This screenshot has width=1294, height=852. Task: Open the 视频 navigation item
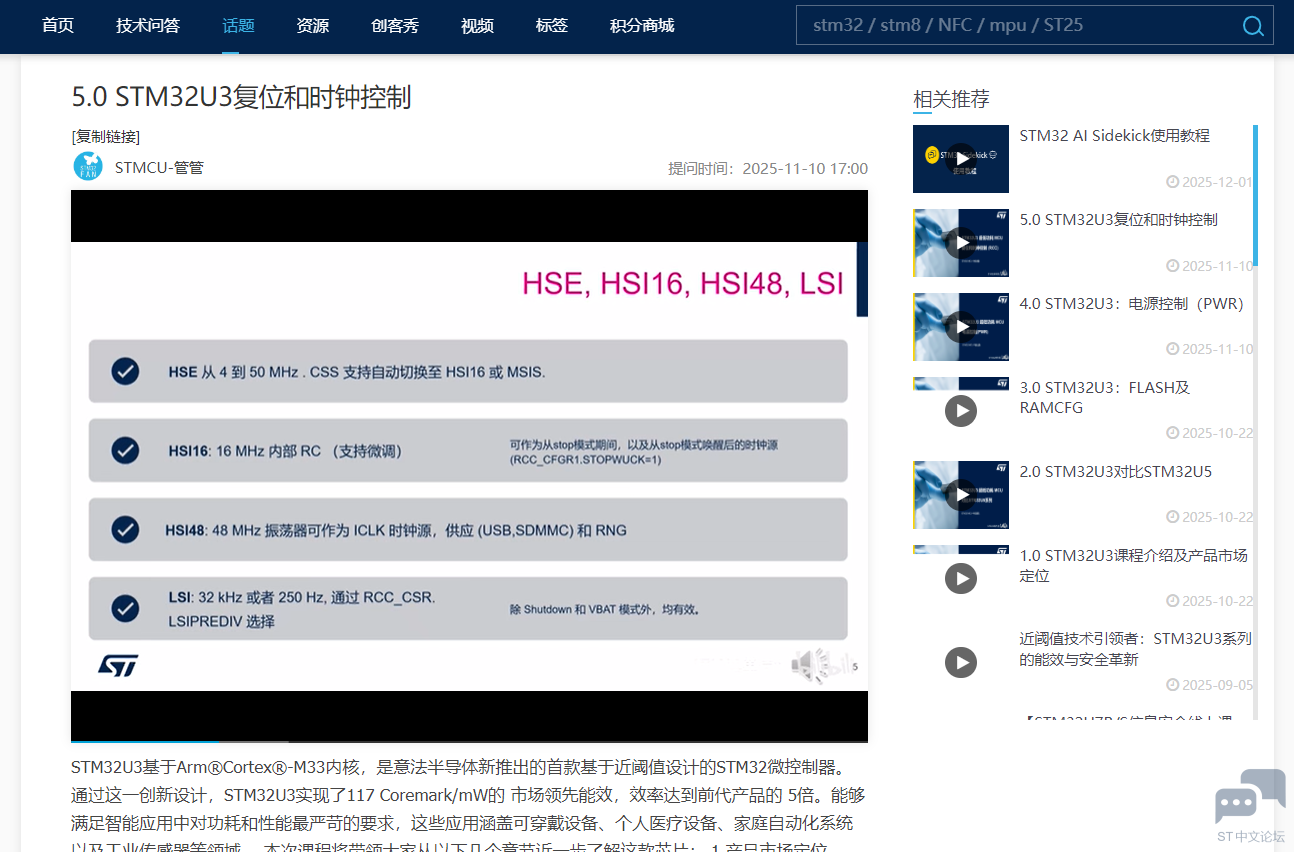pyautogui.click(x=477, y=26)
